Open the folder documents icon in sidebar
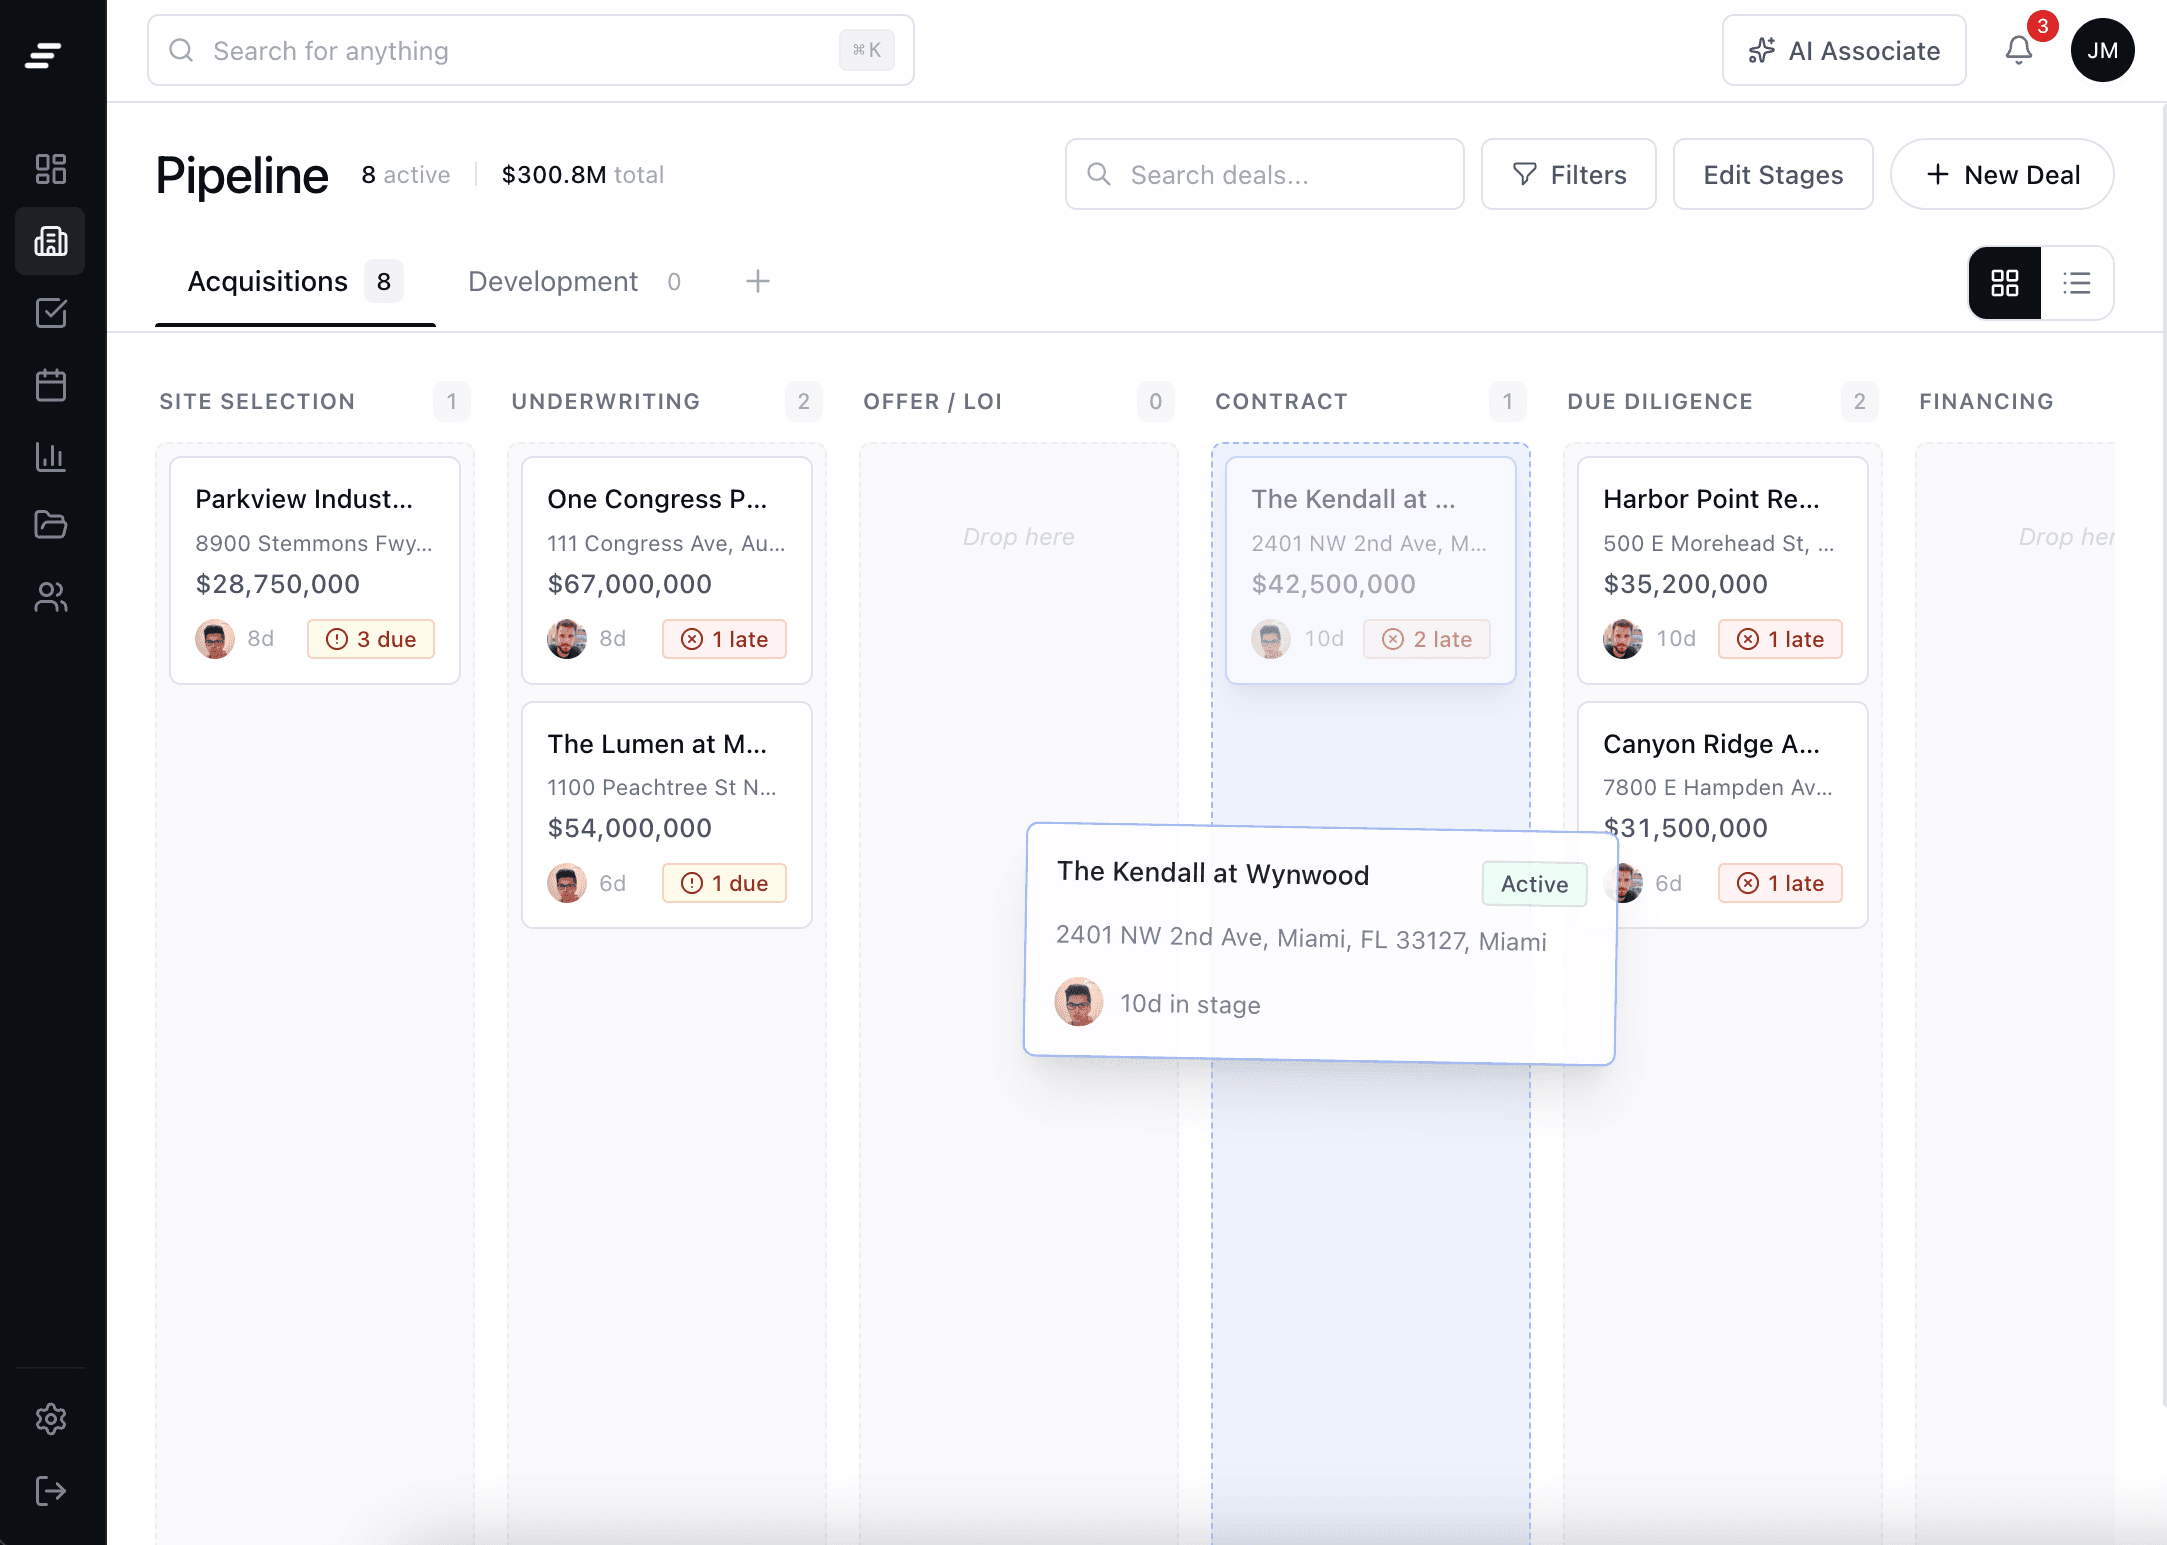Screen dimensions: 2167x1545 pyautogui.click(x=50, y=524)
